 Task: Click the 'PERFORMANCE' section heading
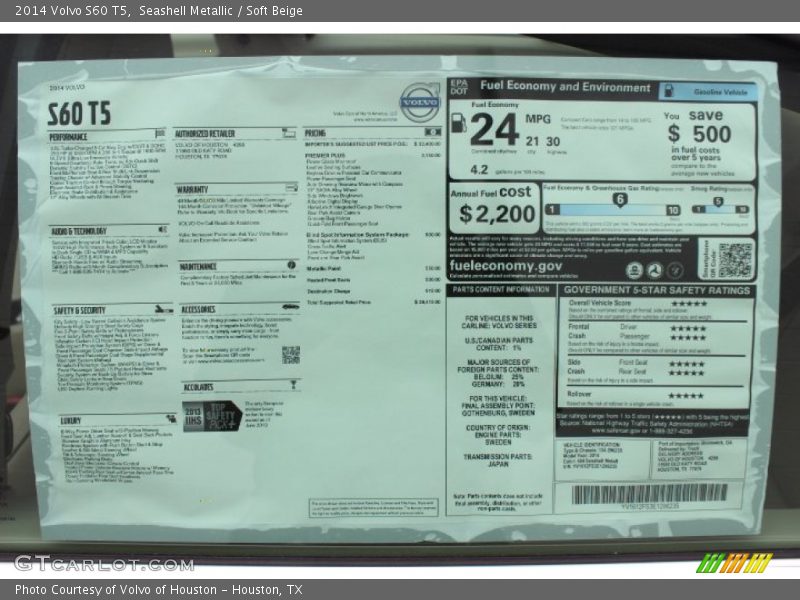coord(68,137)
